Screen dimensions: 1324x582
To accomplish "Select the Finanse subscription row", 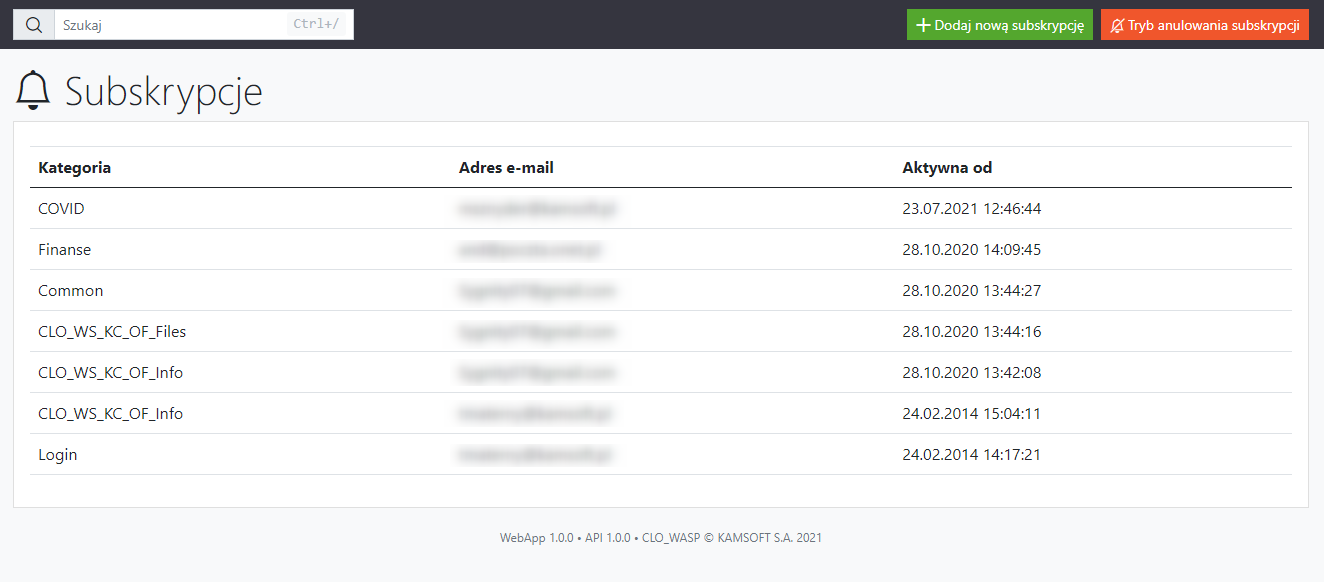I will tap(64, 250).
